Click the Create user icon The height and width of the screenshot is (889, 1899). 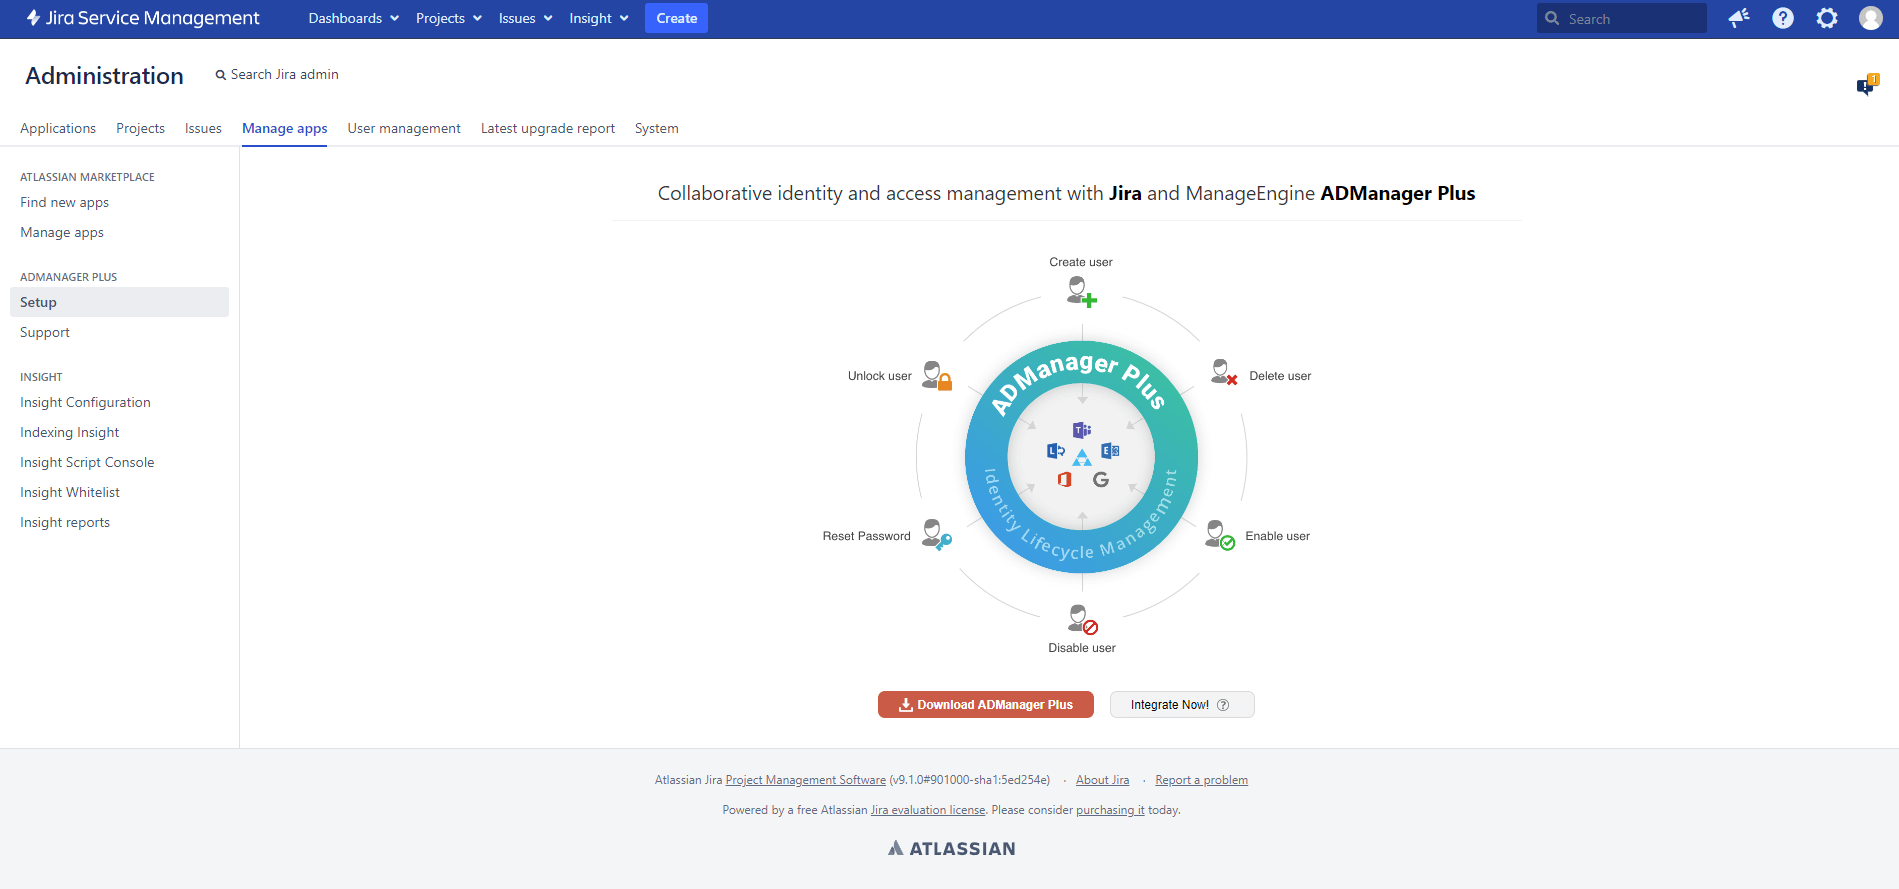[x=1081, y=291]
